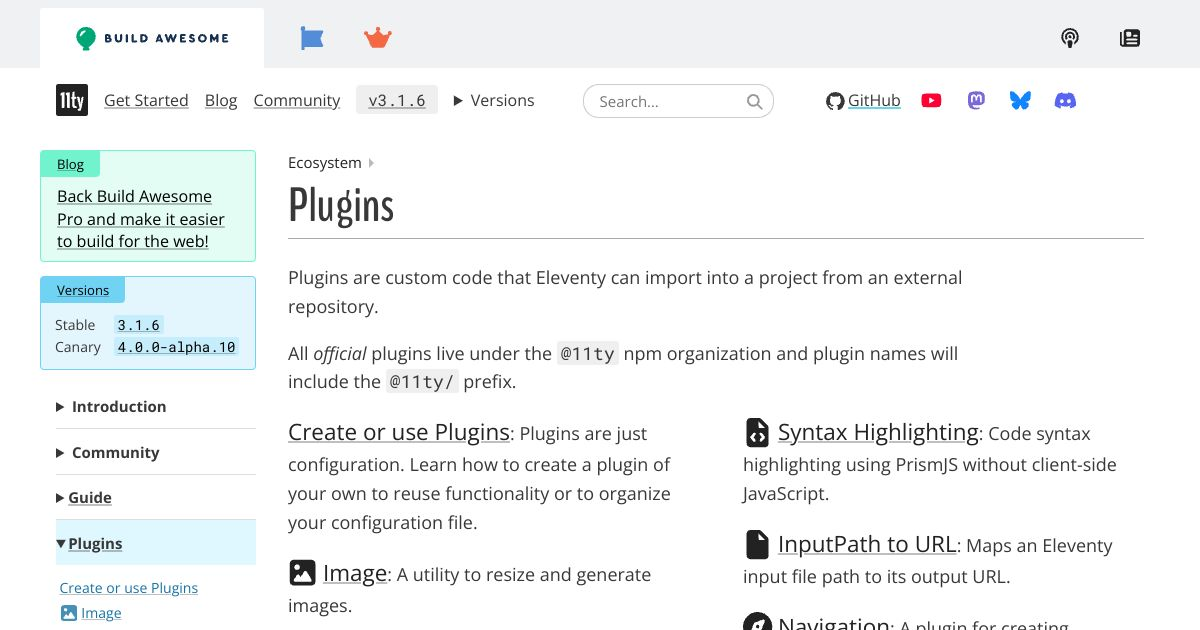Open Syntax Highlighting plugin link
Viewport: 1200px width, 630px height.
(878, 432)
